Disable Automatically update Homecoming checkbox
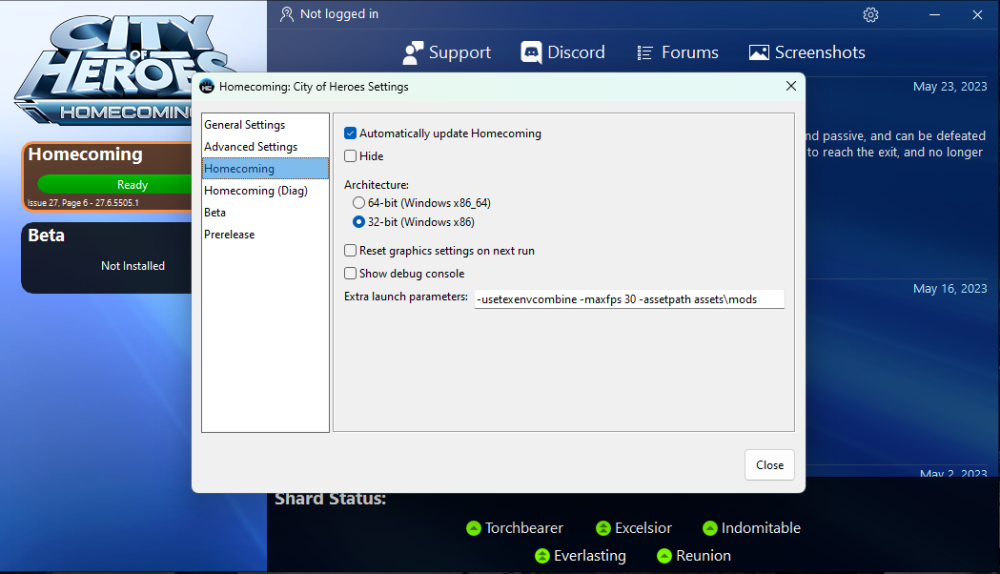Image resolution: width=1000 pixels, height=574 pixels. tap(350, 133)
